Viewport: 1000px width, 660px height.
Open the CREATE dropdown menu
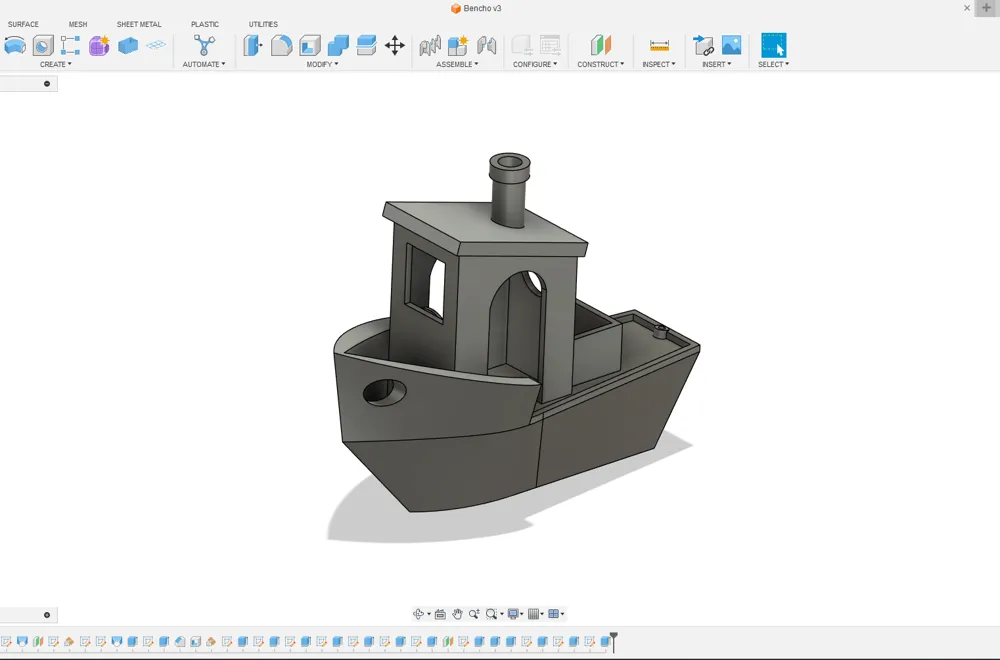55,64
